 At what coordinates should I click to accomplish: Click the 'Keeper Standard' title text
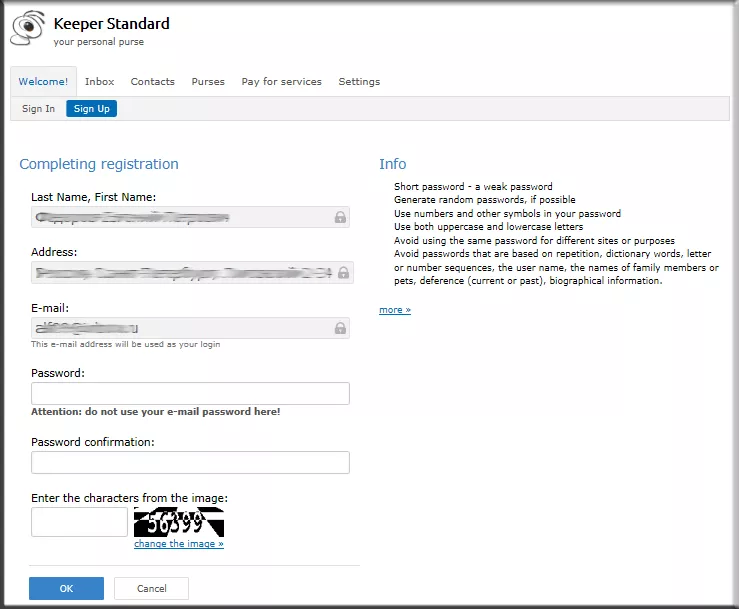point(112,24)
